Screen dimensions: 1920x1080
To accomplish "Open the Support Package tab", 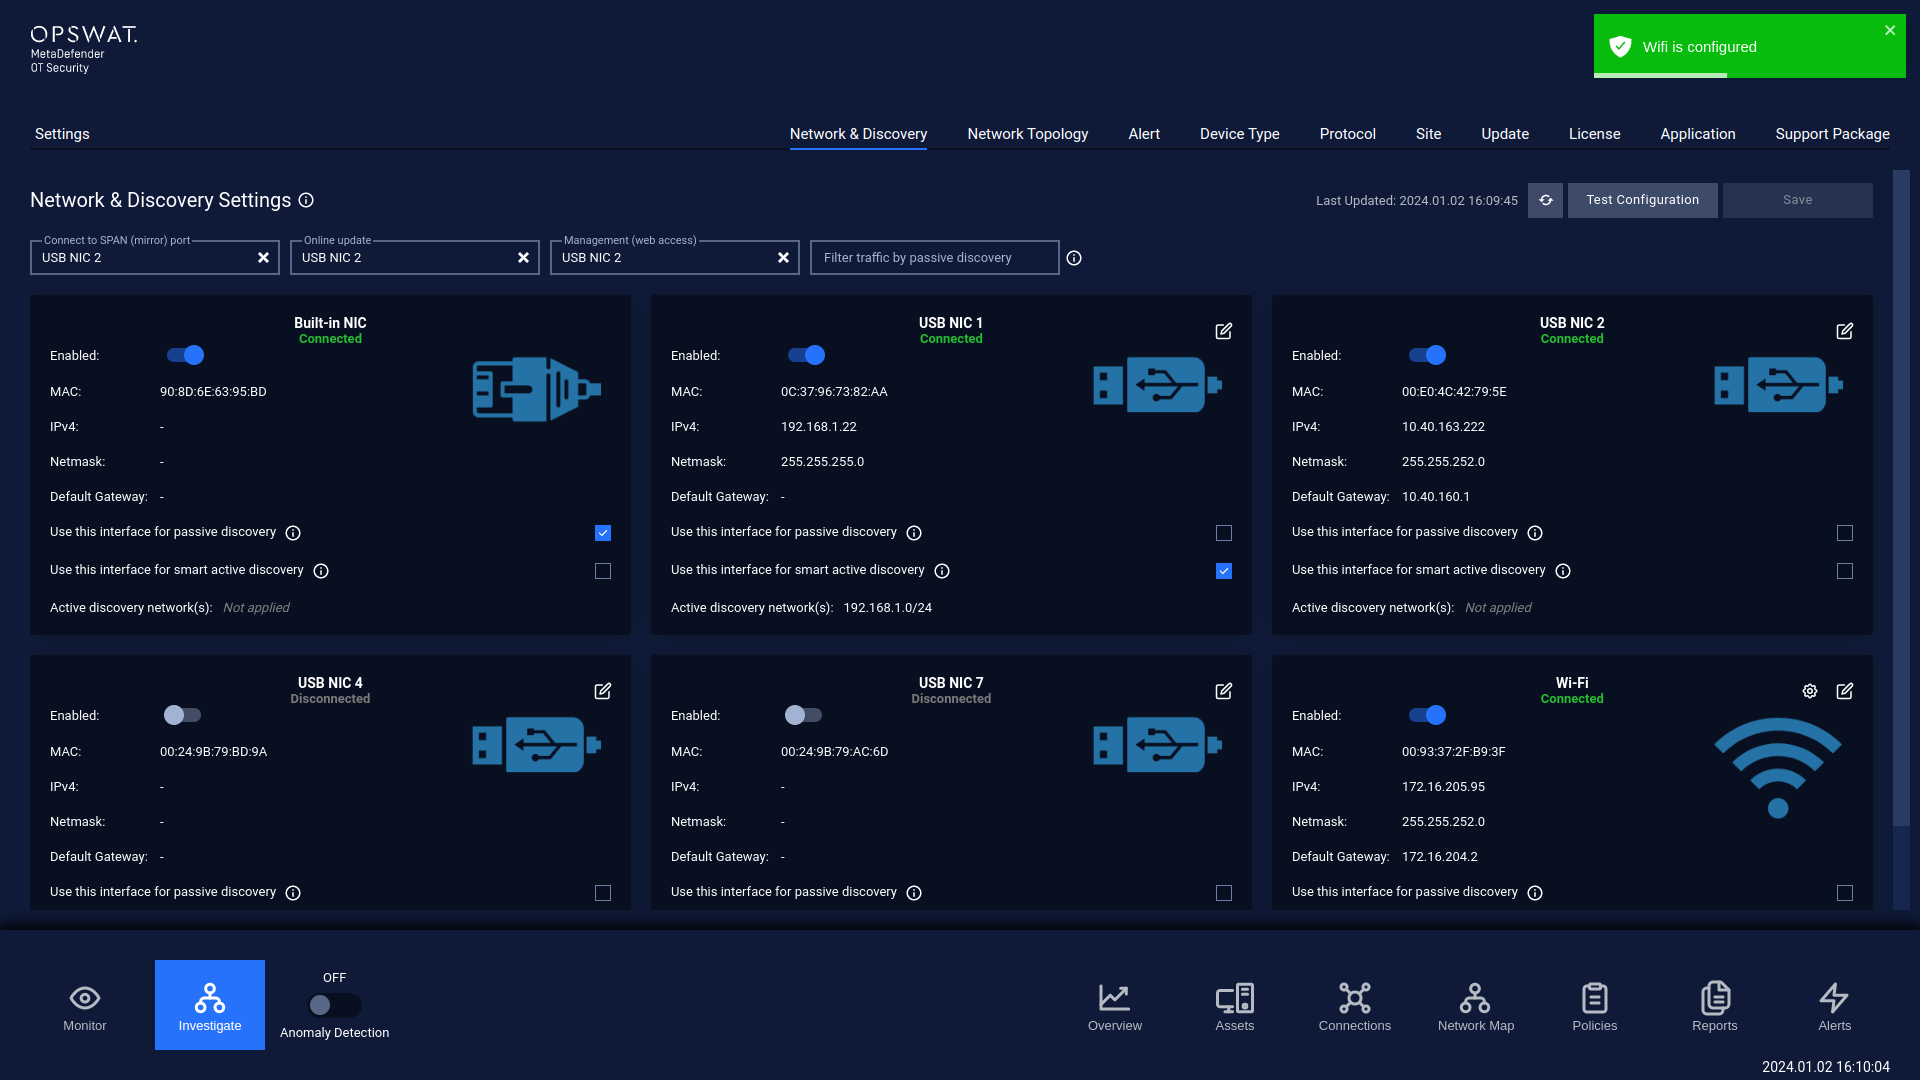I will (1832, 134).
